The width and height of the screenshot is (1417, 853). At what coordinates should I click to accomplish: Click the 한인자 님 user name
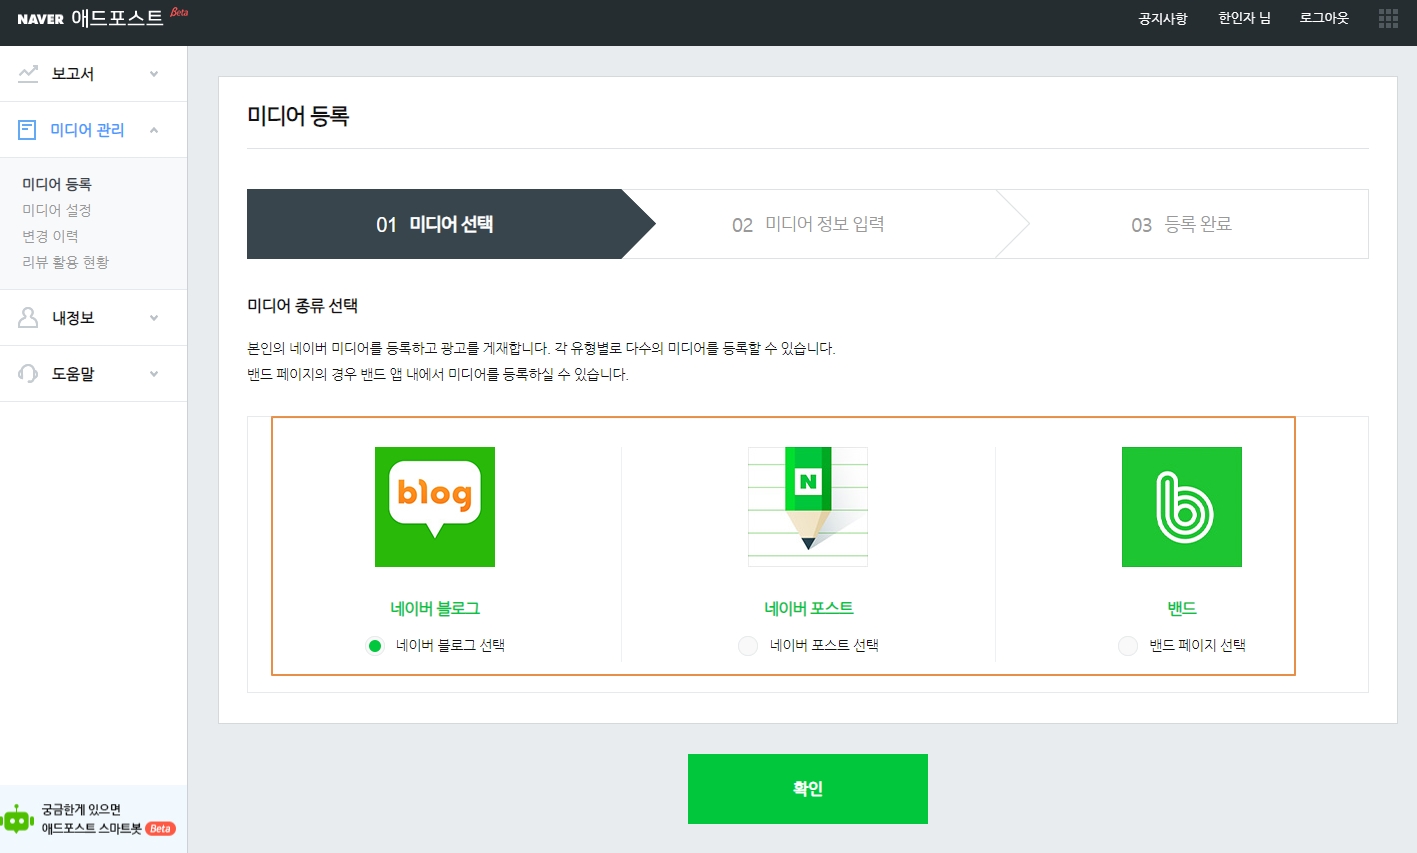click(1244, 18)
